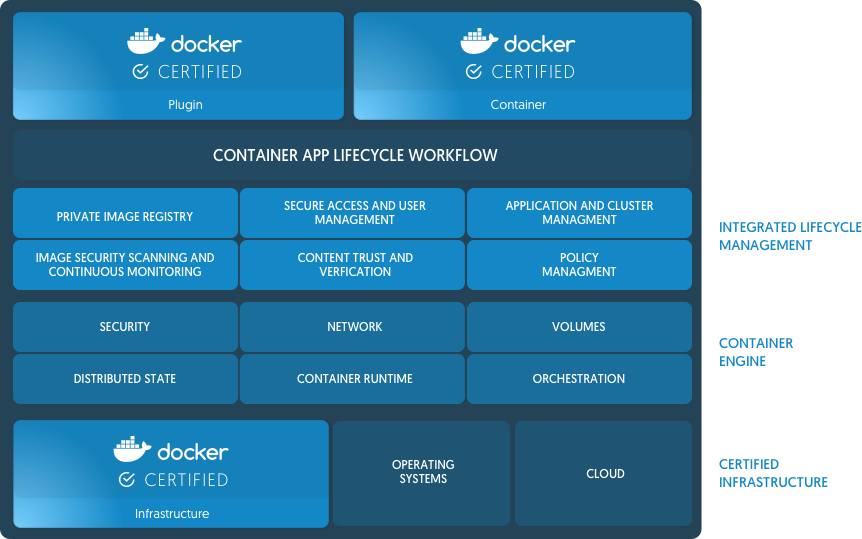Click the CERTIFIED text in Plugin card
The height and width of the screenshot is (539, 862).
pos(200,72)
